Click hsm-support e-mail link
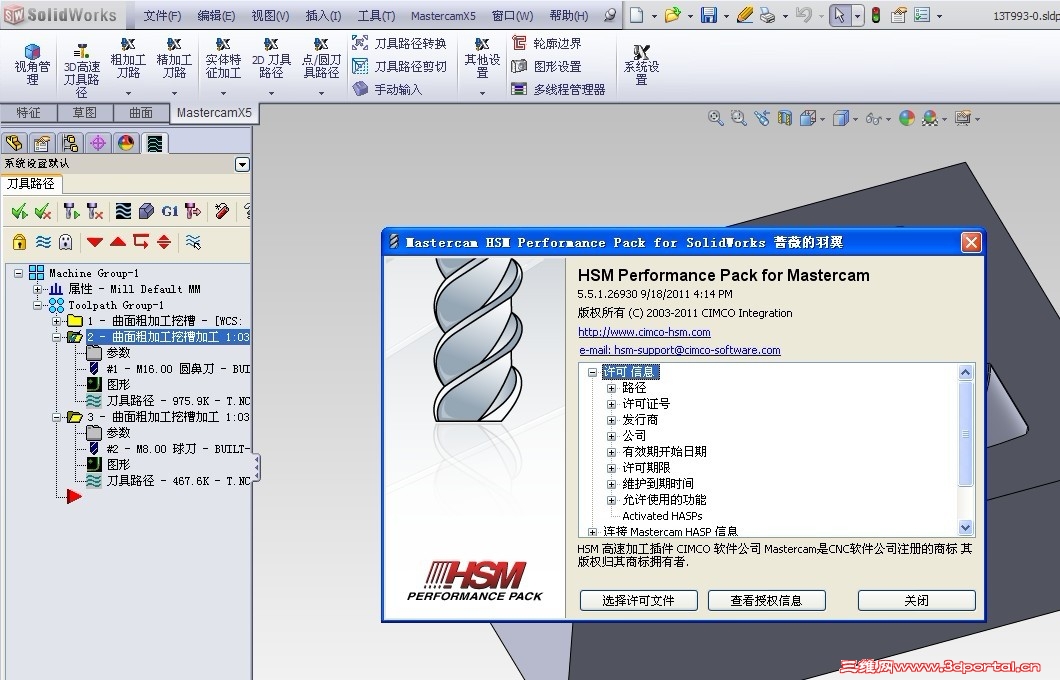The width and height of the screenshot is (1060, 680). [x=680, y=350]
